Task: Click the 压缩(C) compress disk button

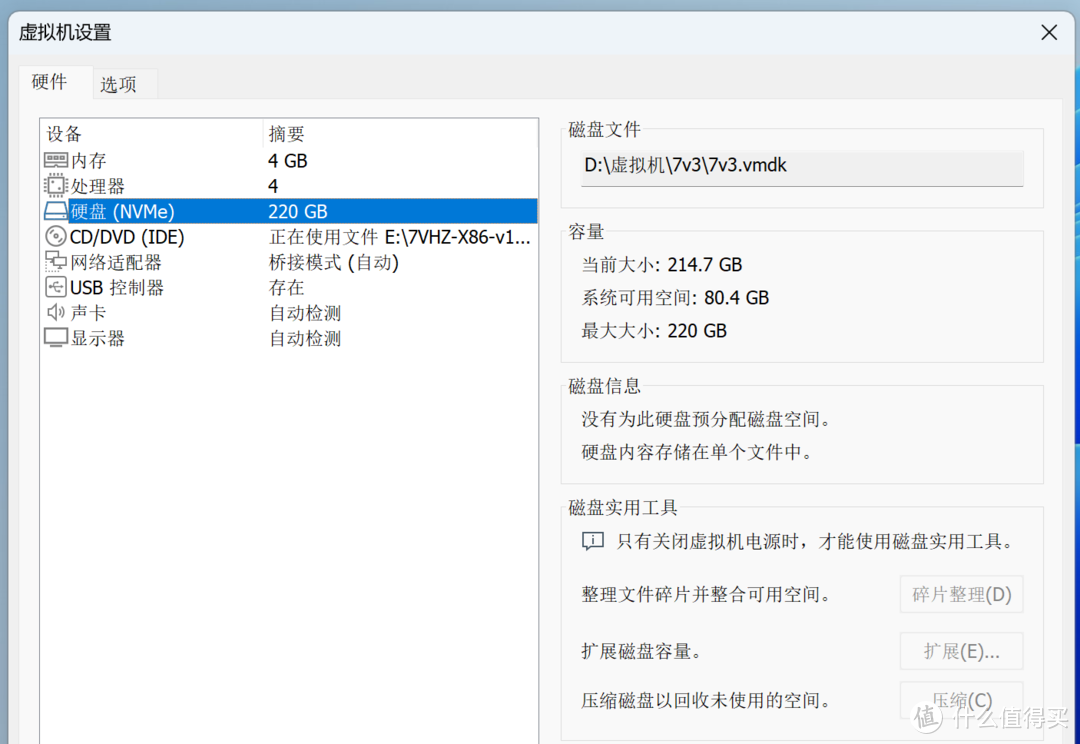Action: click(x=960, y=700)
